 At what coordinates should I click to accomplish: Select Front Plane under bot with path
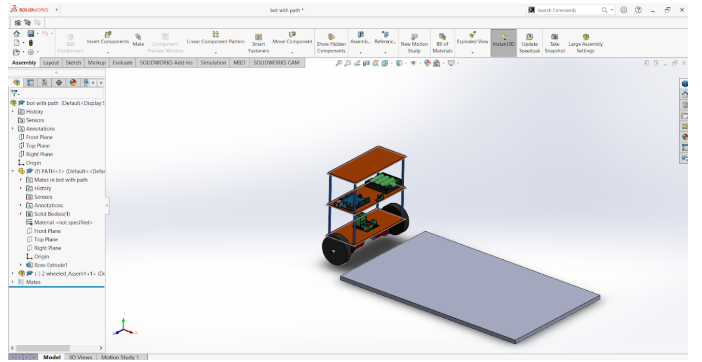click(39, 137)
